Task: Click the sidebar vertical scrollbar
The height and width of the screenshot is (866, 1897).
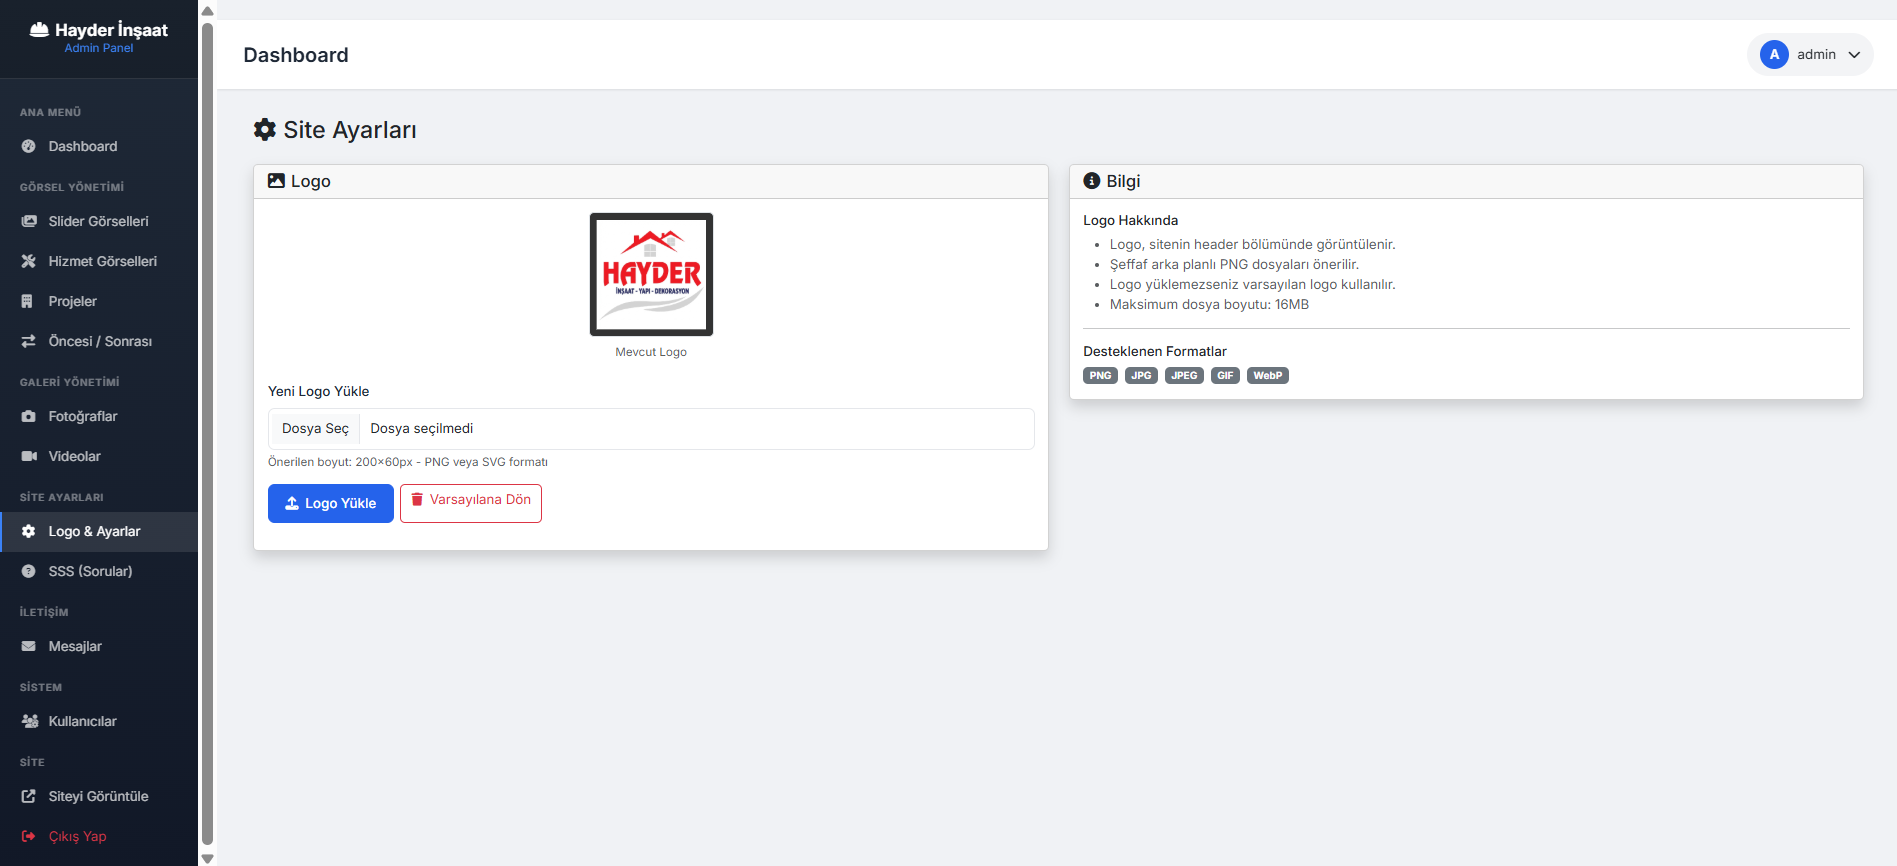Action: coord(207,433)
